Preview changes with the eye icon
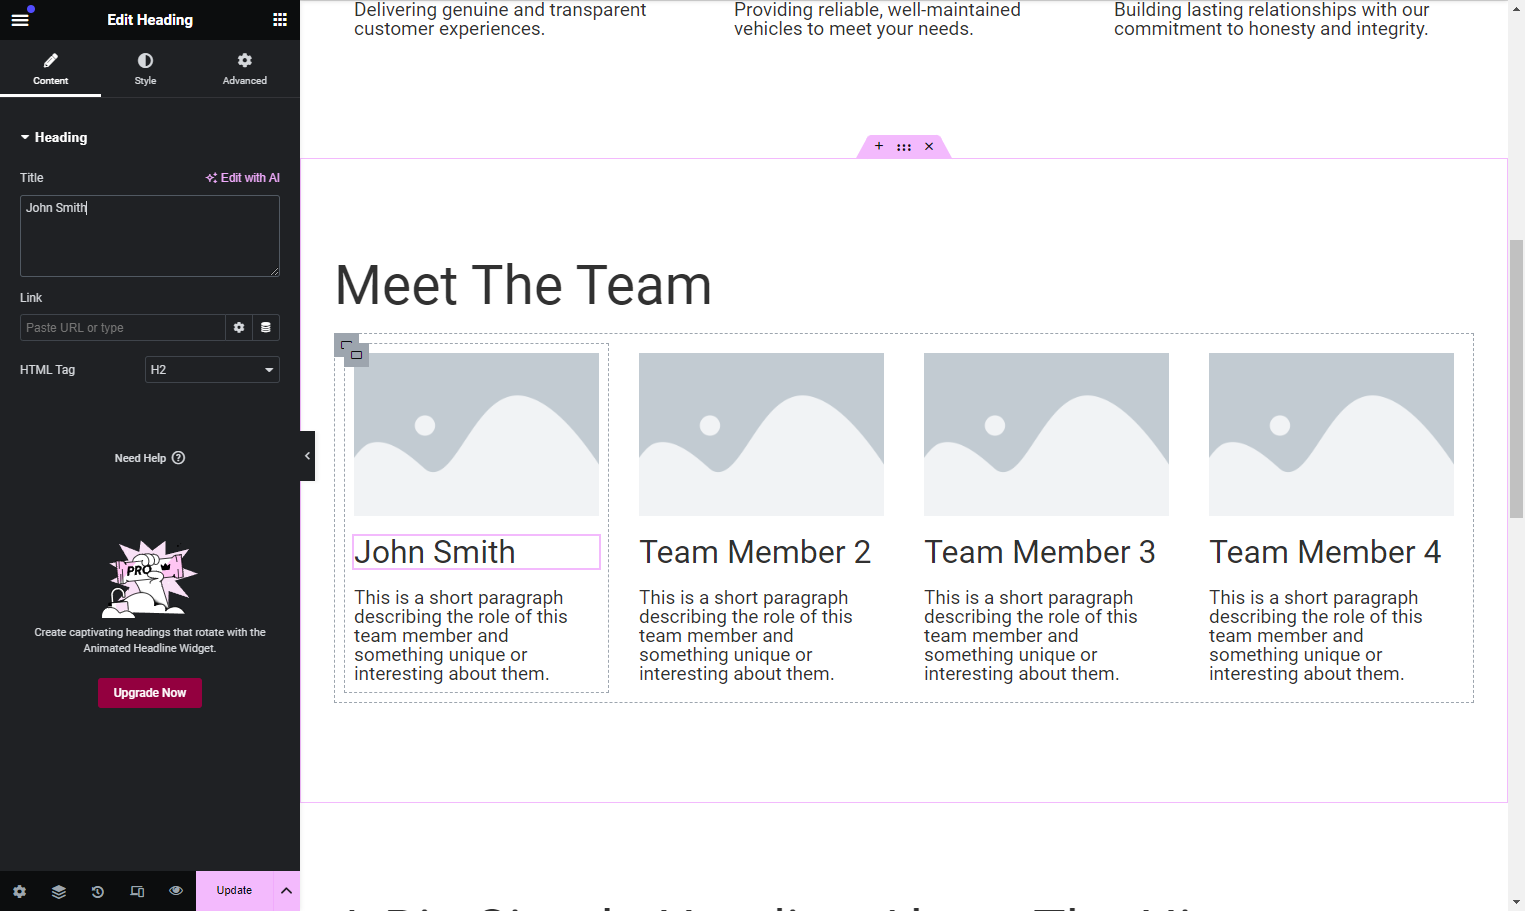This screenshot has height=911, width=1525. (x=176, y=891)
